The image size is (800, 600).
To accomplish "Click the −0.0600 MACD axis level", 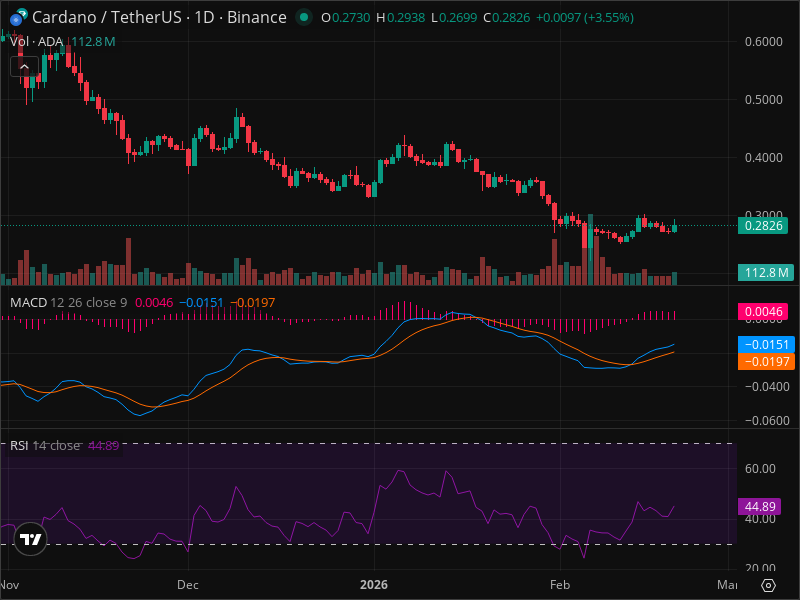I will [x=767, y=421].
